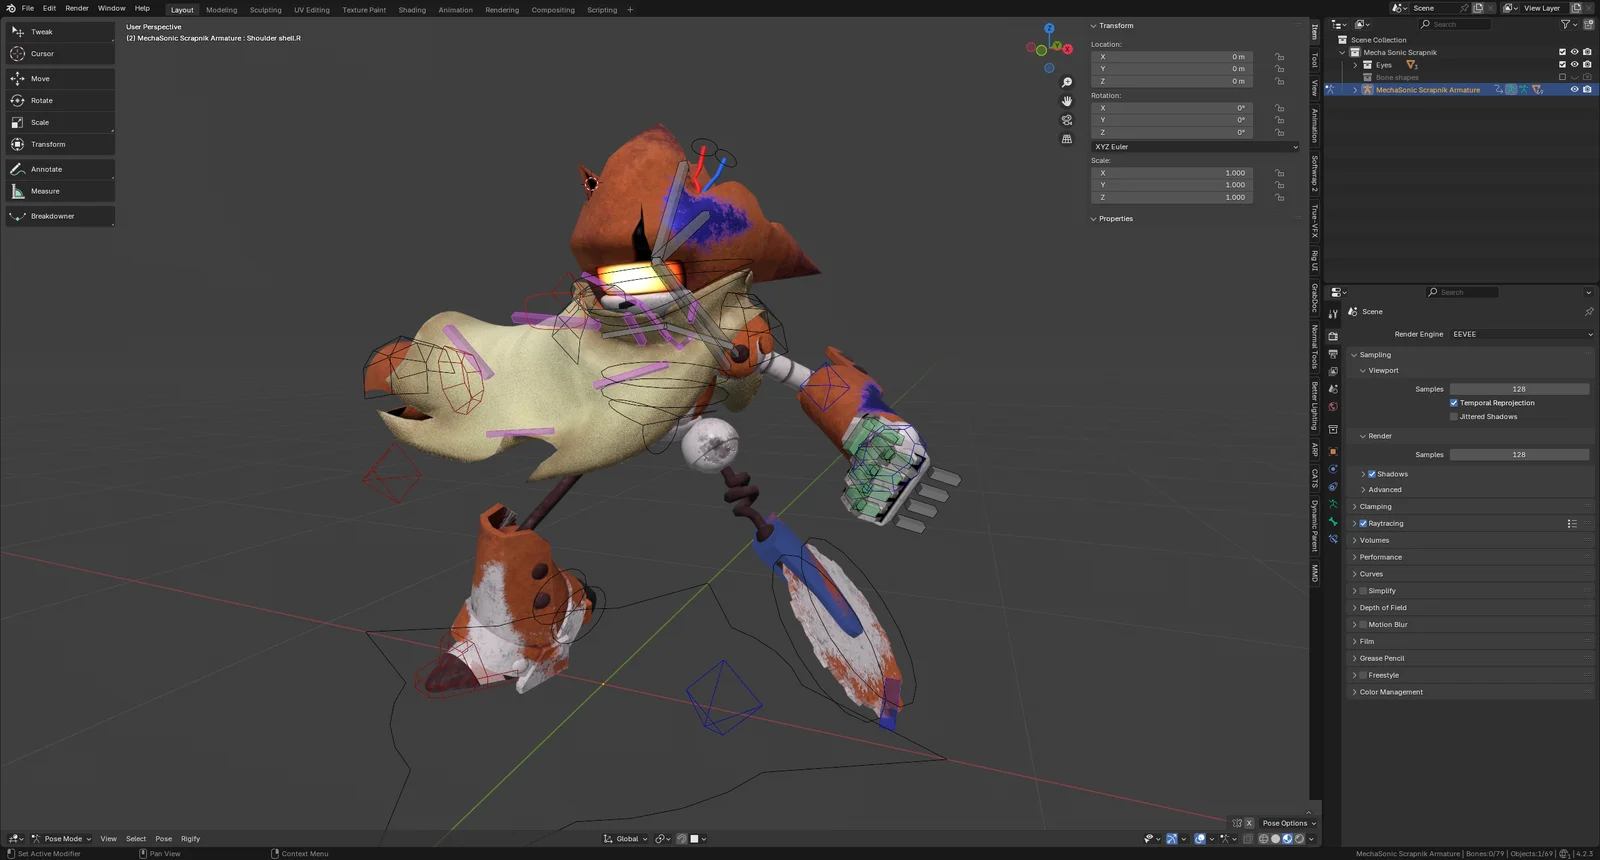Select the Rotate tool
The height and width of the screenshot is (860, 1600).
(x=60, y=101)
